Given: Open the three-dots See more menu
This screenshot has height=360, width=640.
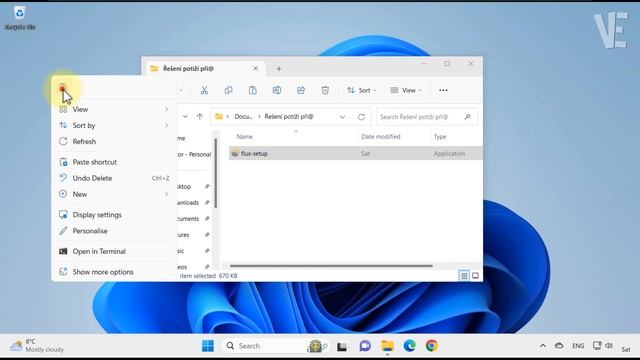Looking at the screenshot, I should (x=443, y=90).
